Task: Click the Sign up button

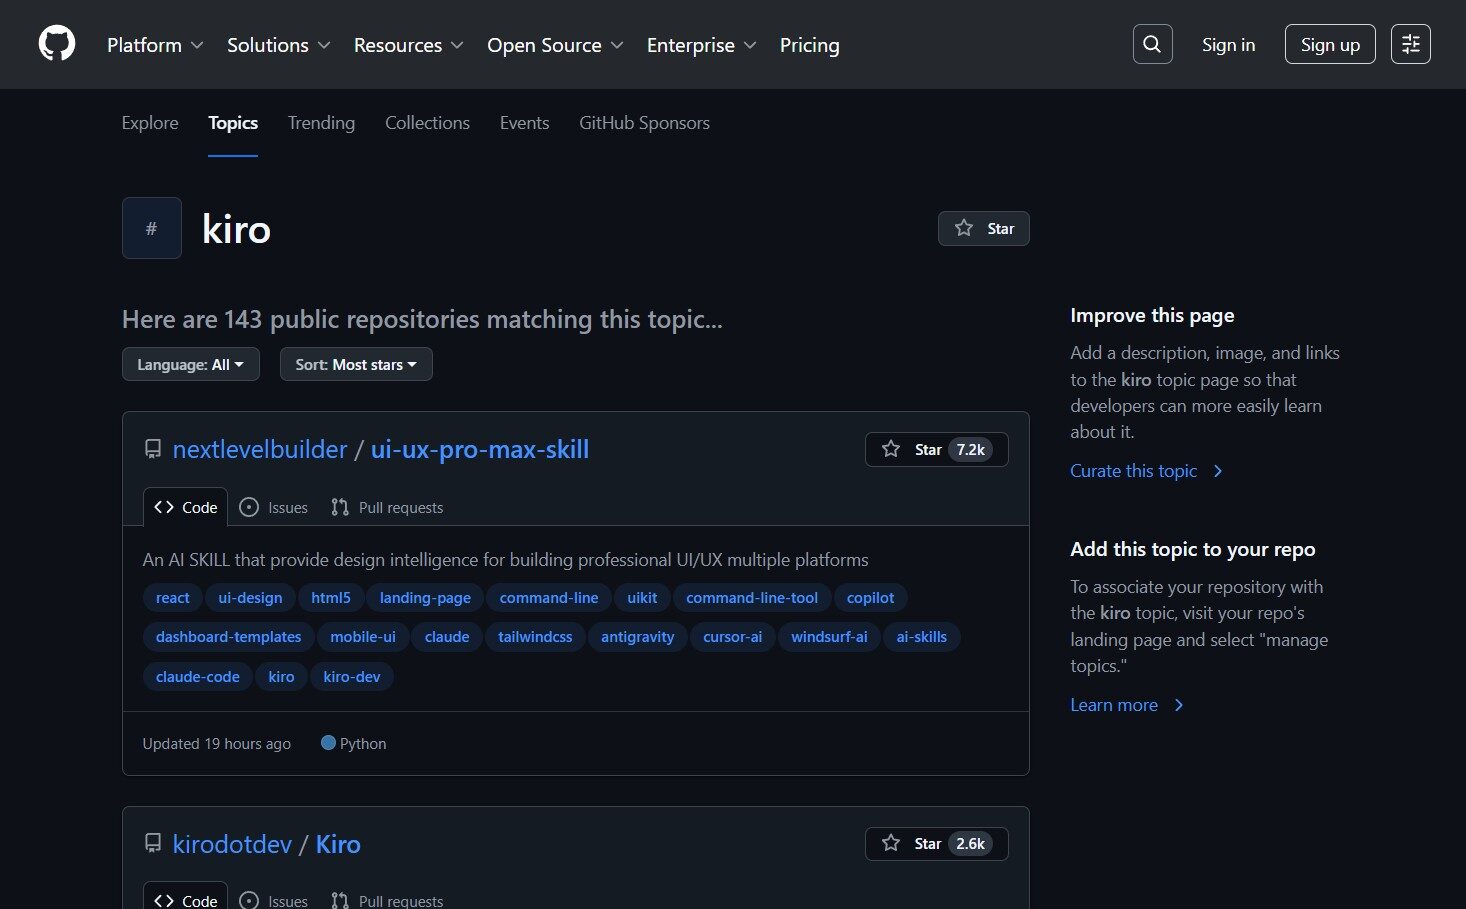Action: 1329,45
